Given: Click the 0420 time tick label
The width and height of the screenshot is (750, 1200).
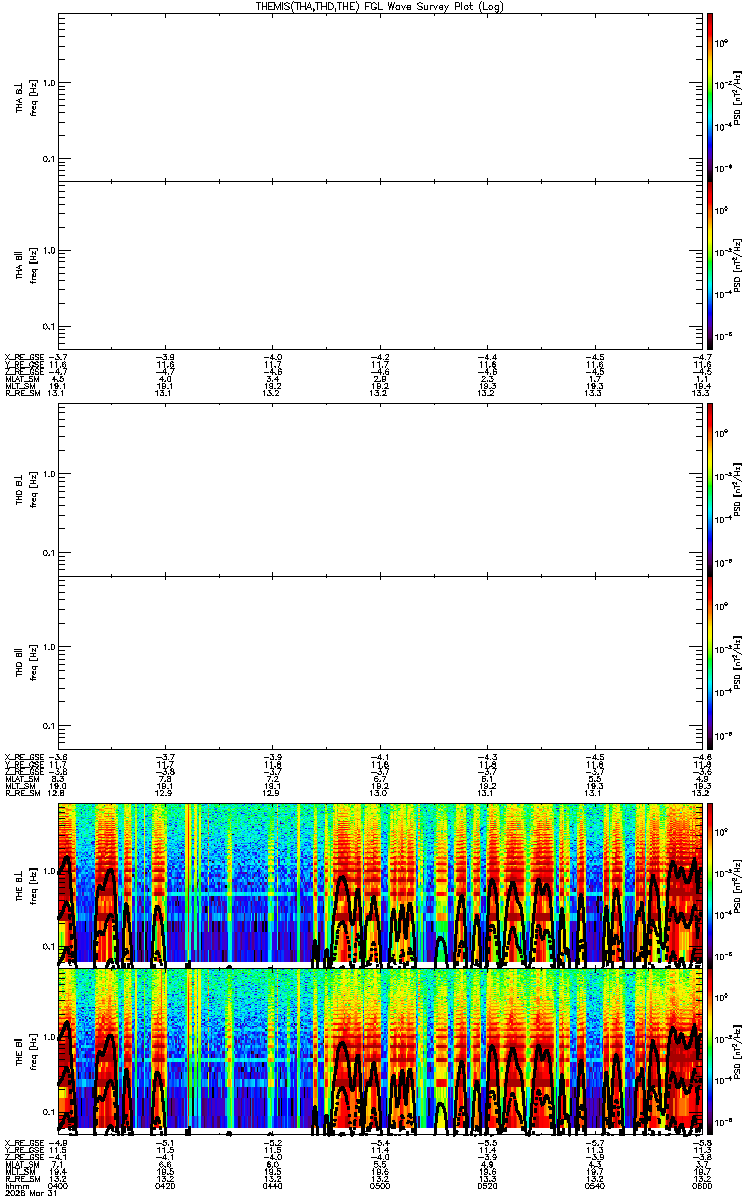Looking at the screenshot, I should point(165,1185).
